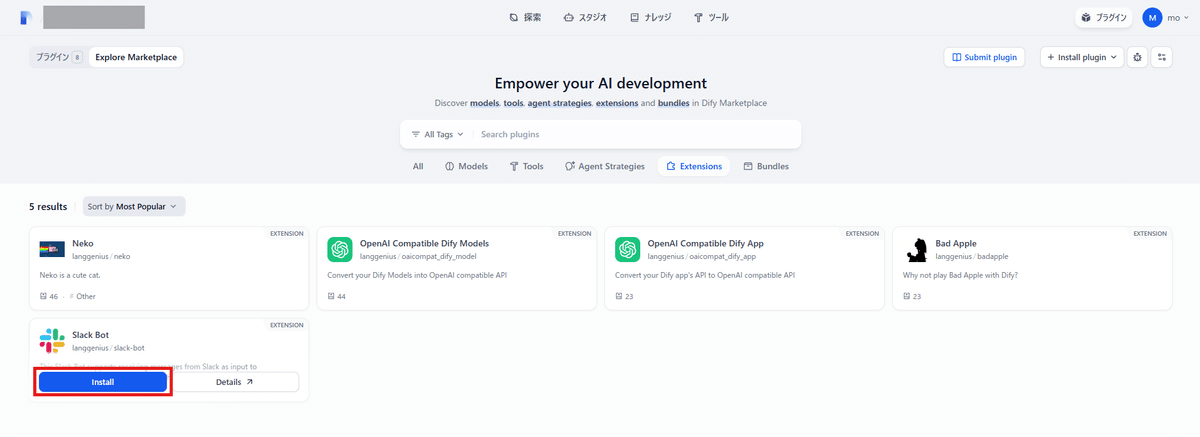Screen dimensions: 1200x437
Task: Click the 'extensions' link in subtitle
Action: (618, 103)
